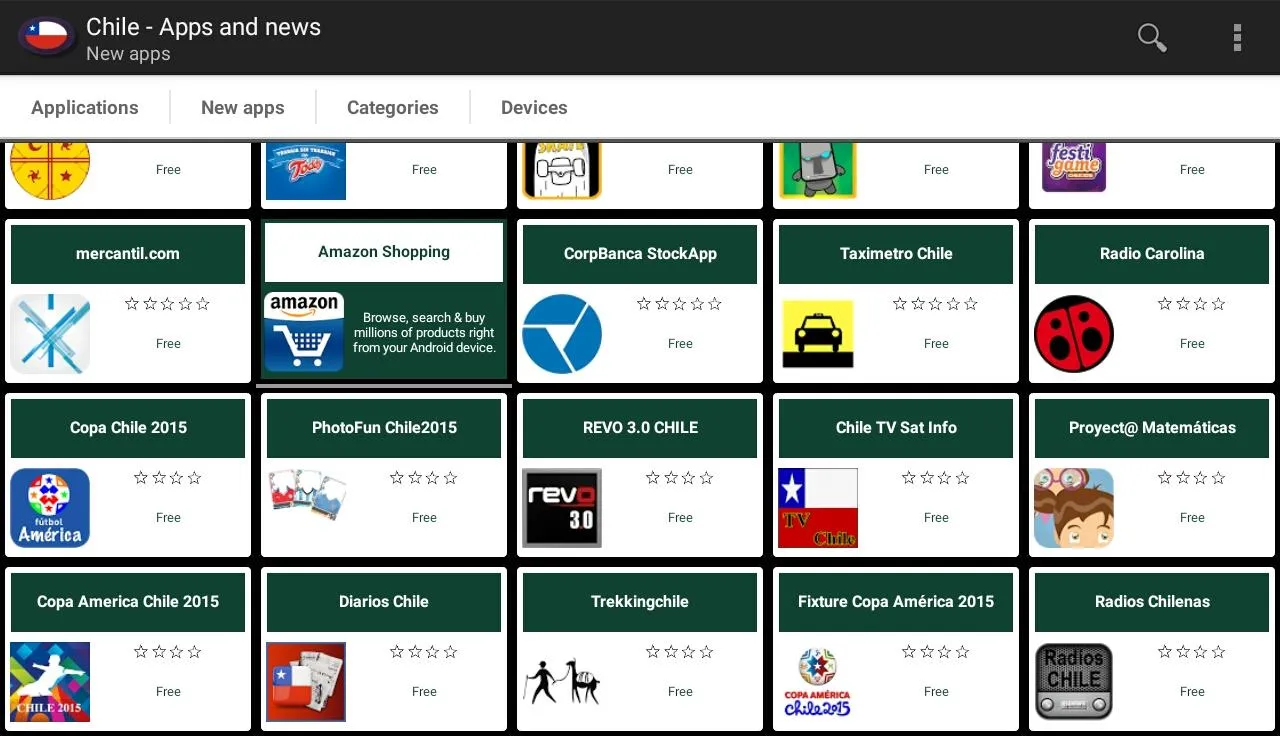Tap the search magnifier icon
Screen dimensions: 1280x736
tap(1152, 37)
